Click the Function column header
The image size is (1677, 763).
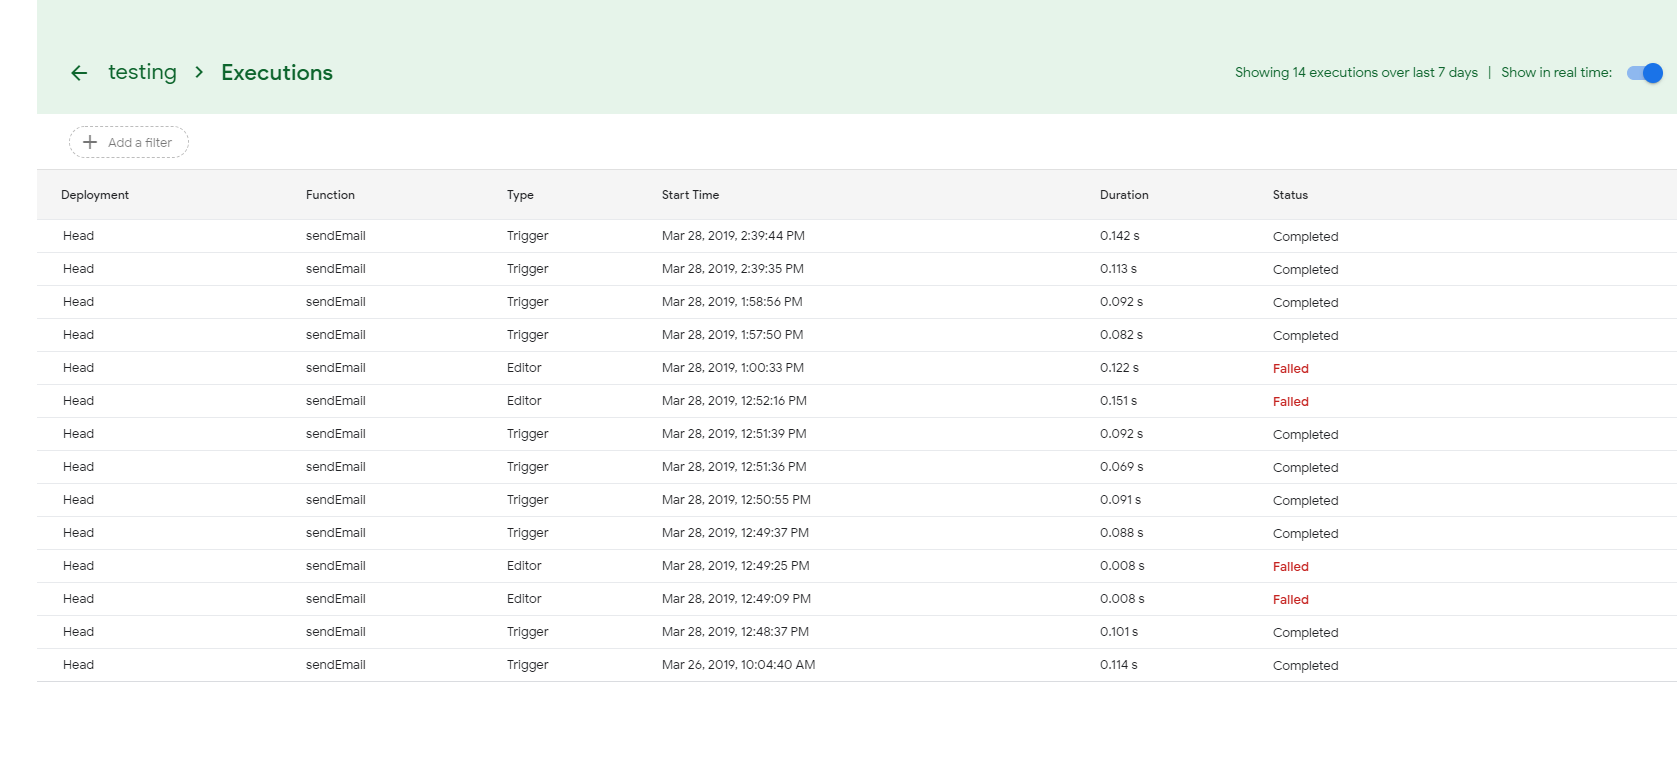point(330,195)
